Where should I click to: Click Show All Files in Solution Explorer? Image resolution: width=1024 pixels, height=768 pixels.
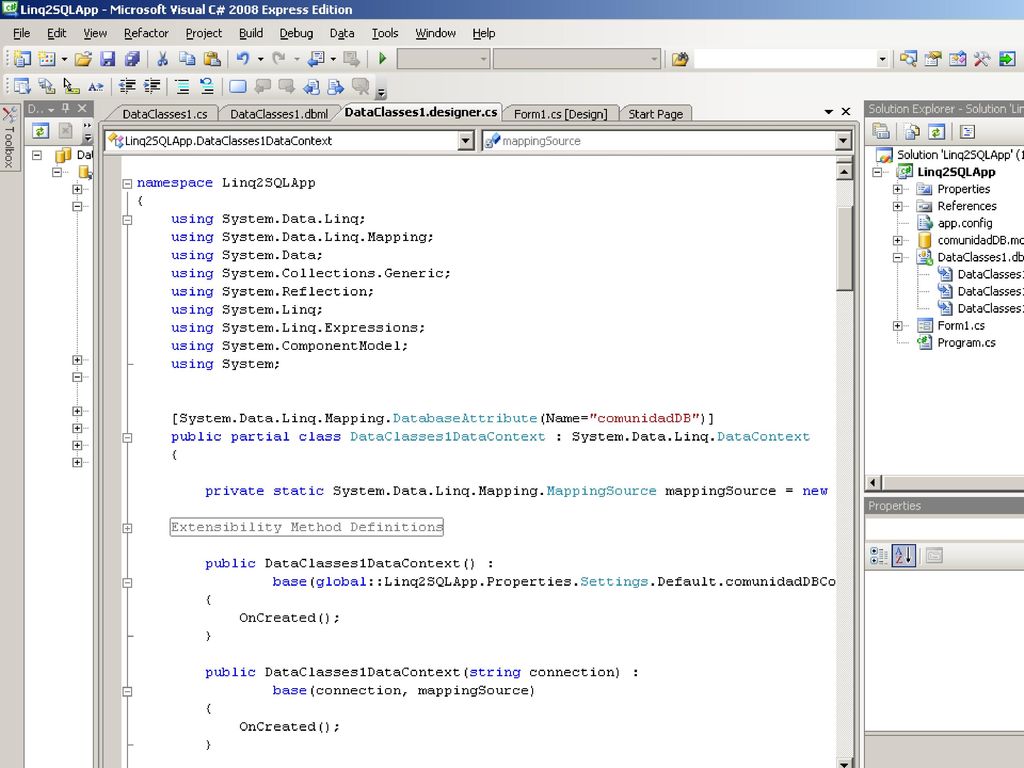click(x=911, y=131)
